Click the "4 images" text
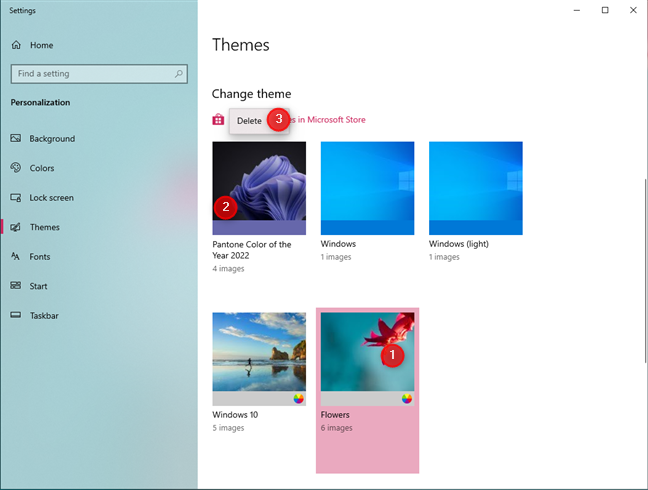The width and height of the screenshot is (648, 490). click(228, 269)
